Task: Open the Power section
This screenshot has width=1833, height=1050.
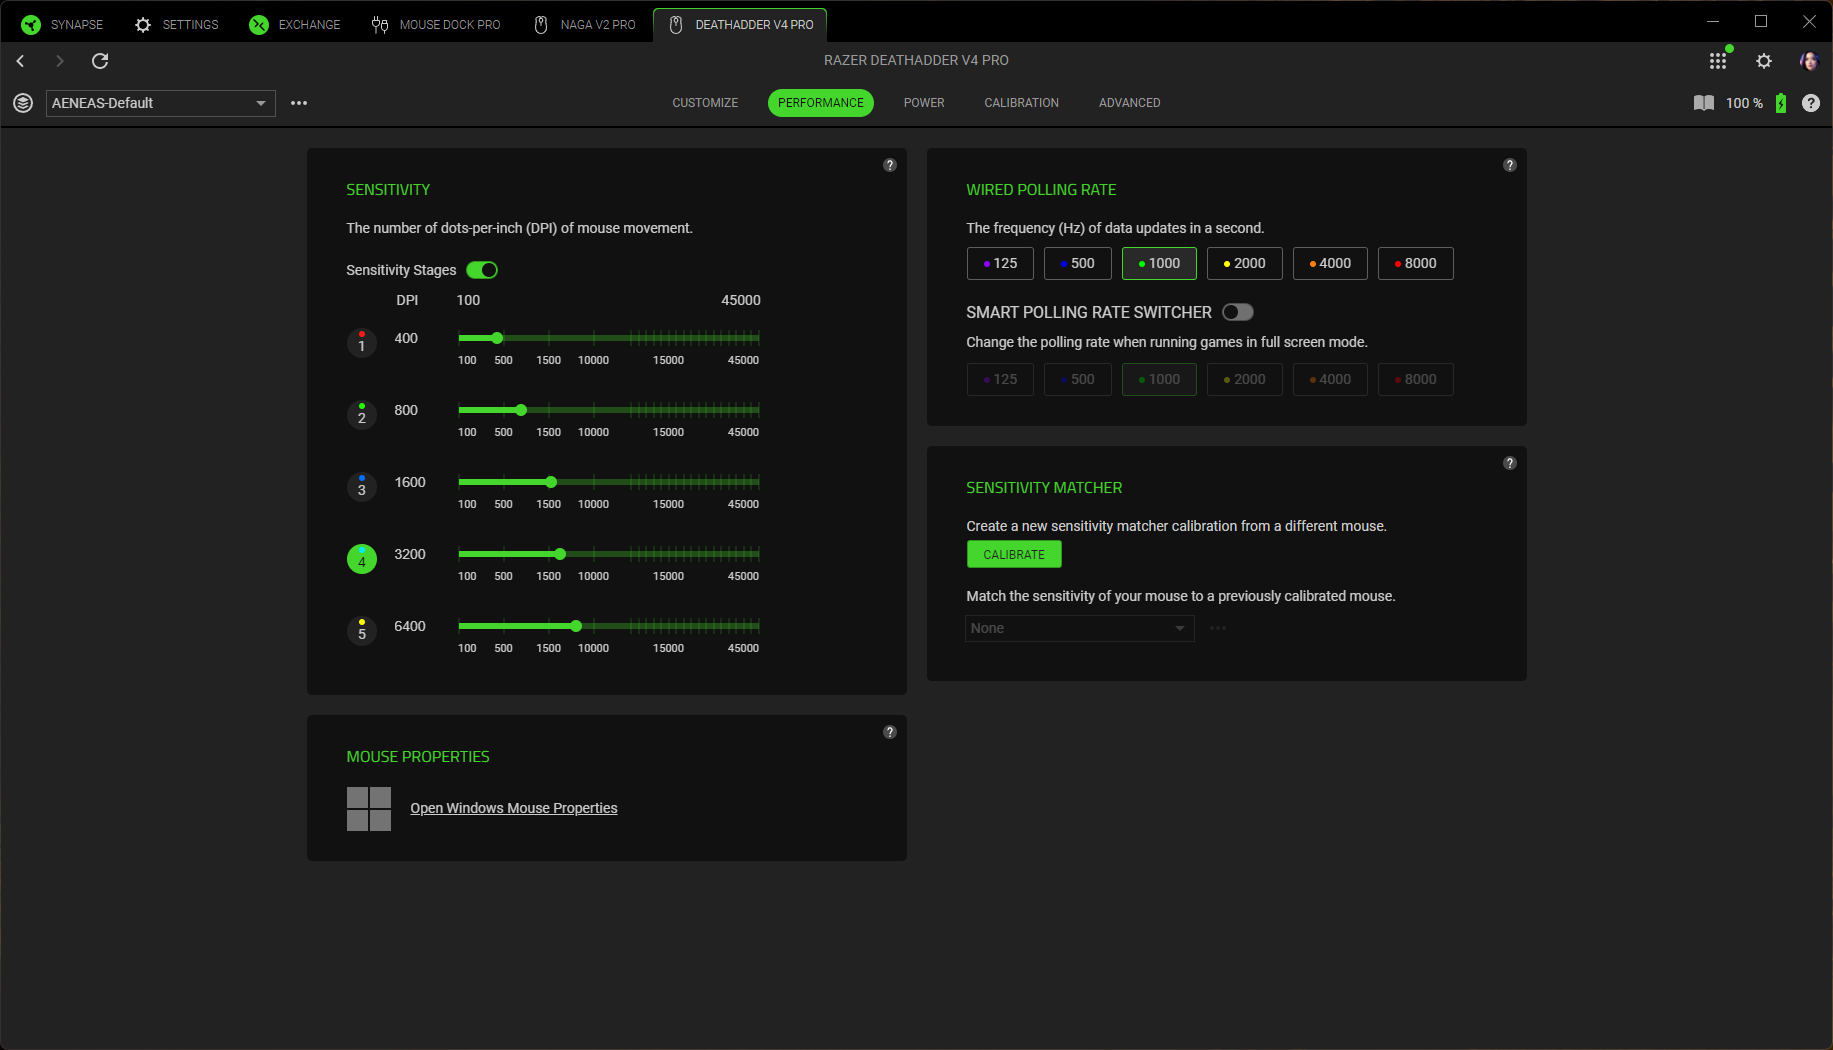Action: (x=924, y=103)
